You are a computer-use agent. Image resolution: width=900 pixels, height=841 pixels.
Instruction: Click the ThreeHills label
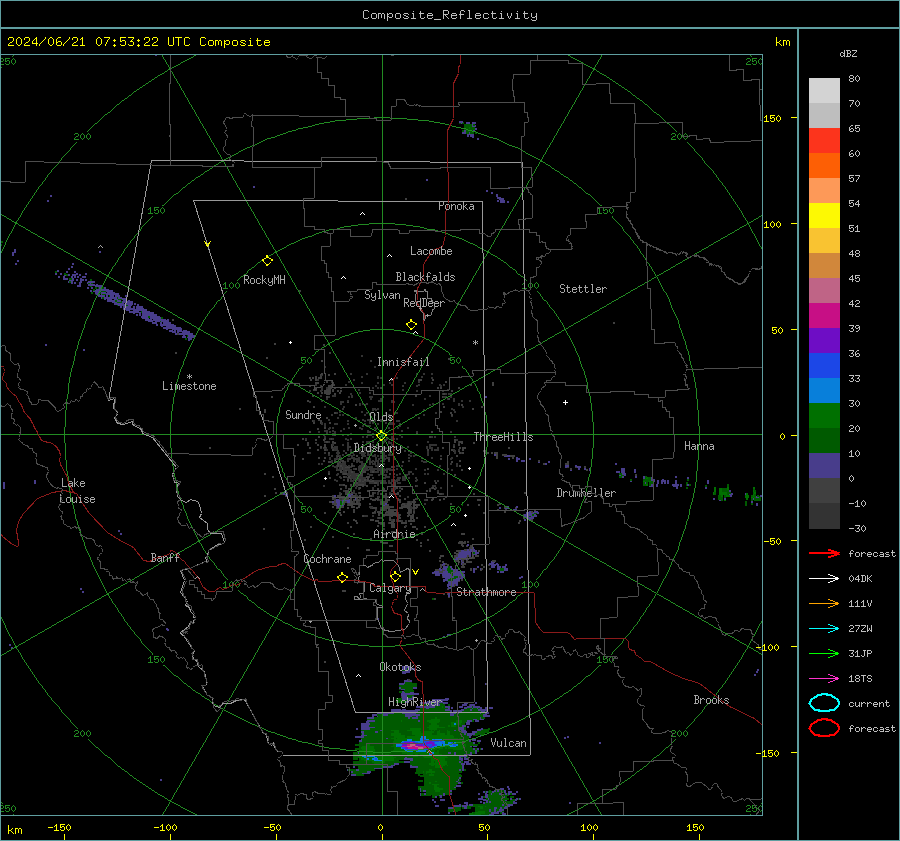coord(503,437)
